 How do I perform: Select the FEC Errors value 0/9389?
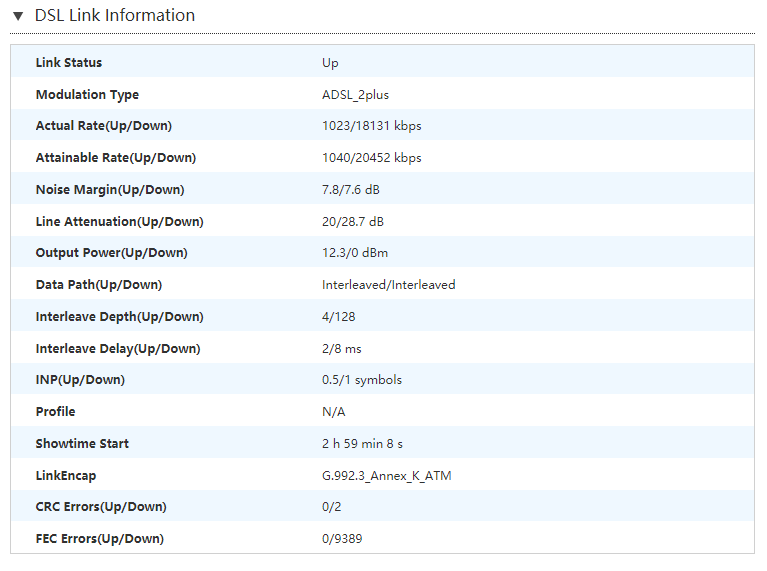(344, 539)
